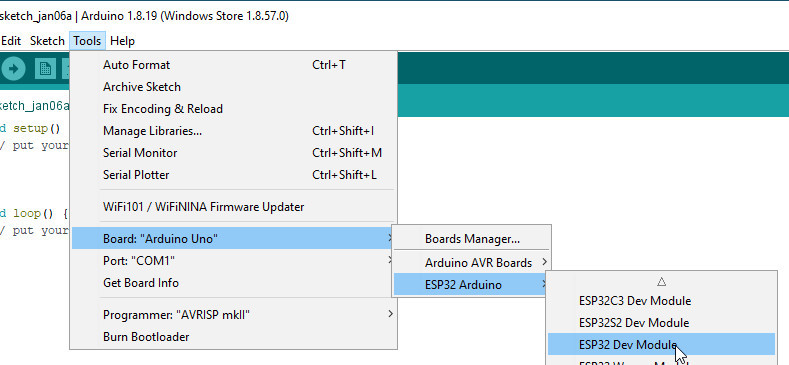This screenshot has width=789, height=365.
Task: Choose ESP32S2 Dev Module board
Action: 661,322
